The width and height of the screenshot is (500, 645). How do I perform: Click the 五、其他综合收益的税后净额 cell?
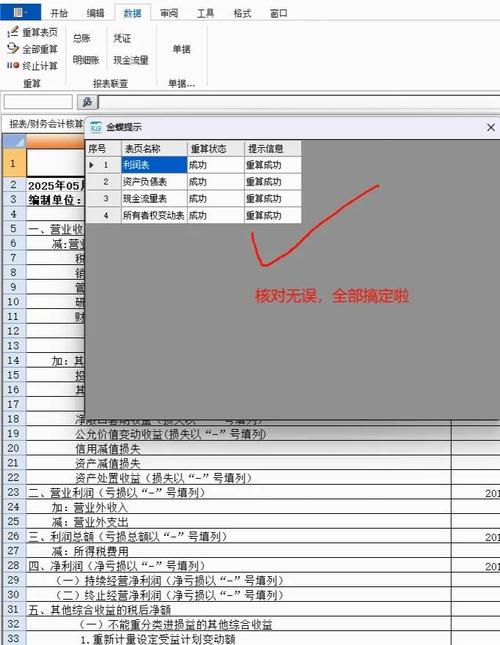tap(239, 610)
